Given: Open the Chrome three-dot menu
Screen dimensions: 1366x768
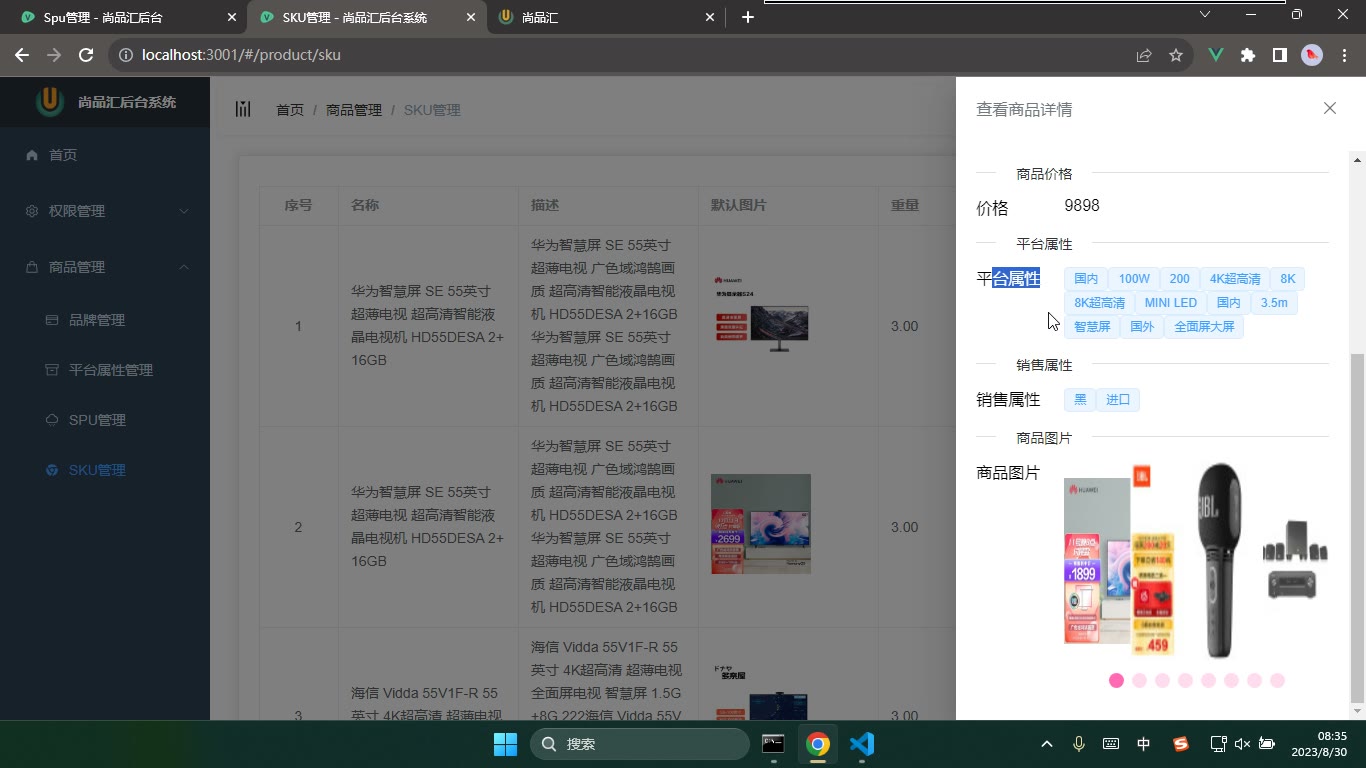Looking at the screenshot, I should coord(1344,55).
